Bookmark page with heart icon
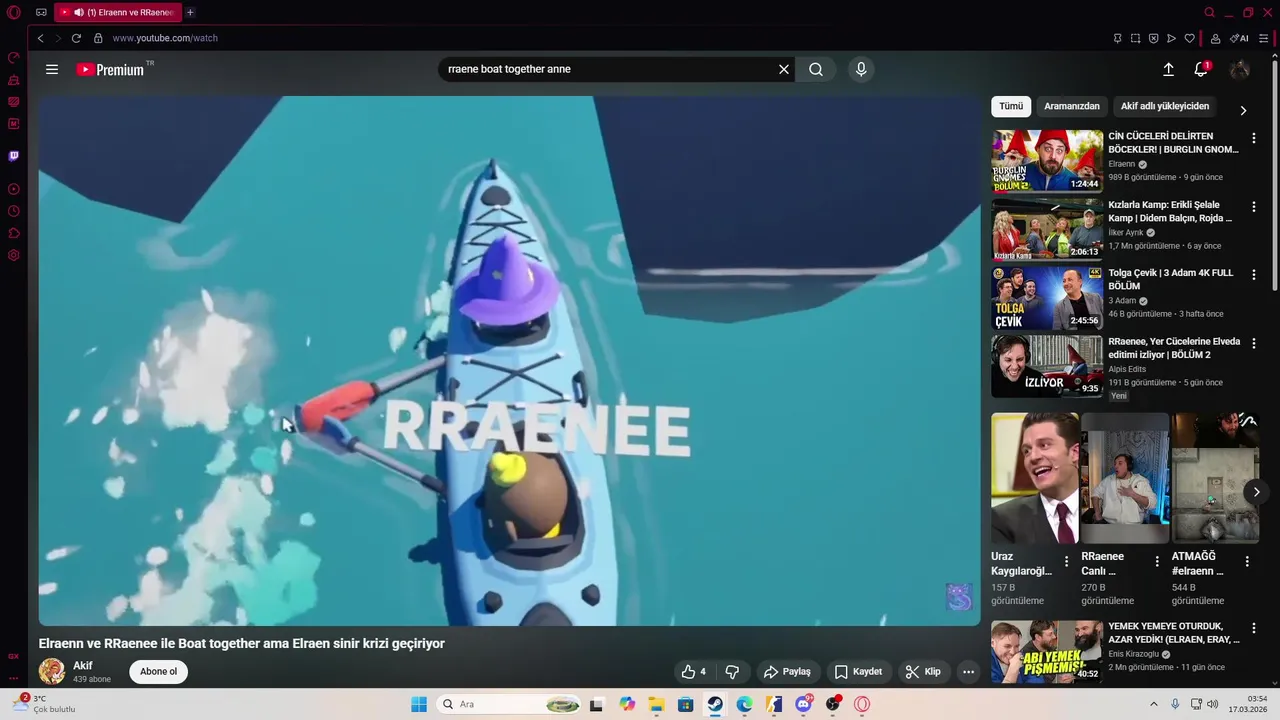Image resolution: width=1280 pixels, height=720 pixels. coord(1189,38)
